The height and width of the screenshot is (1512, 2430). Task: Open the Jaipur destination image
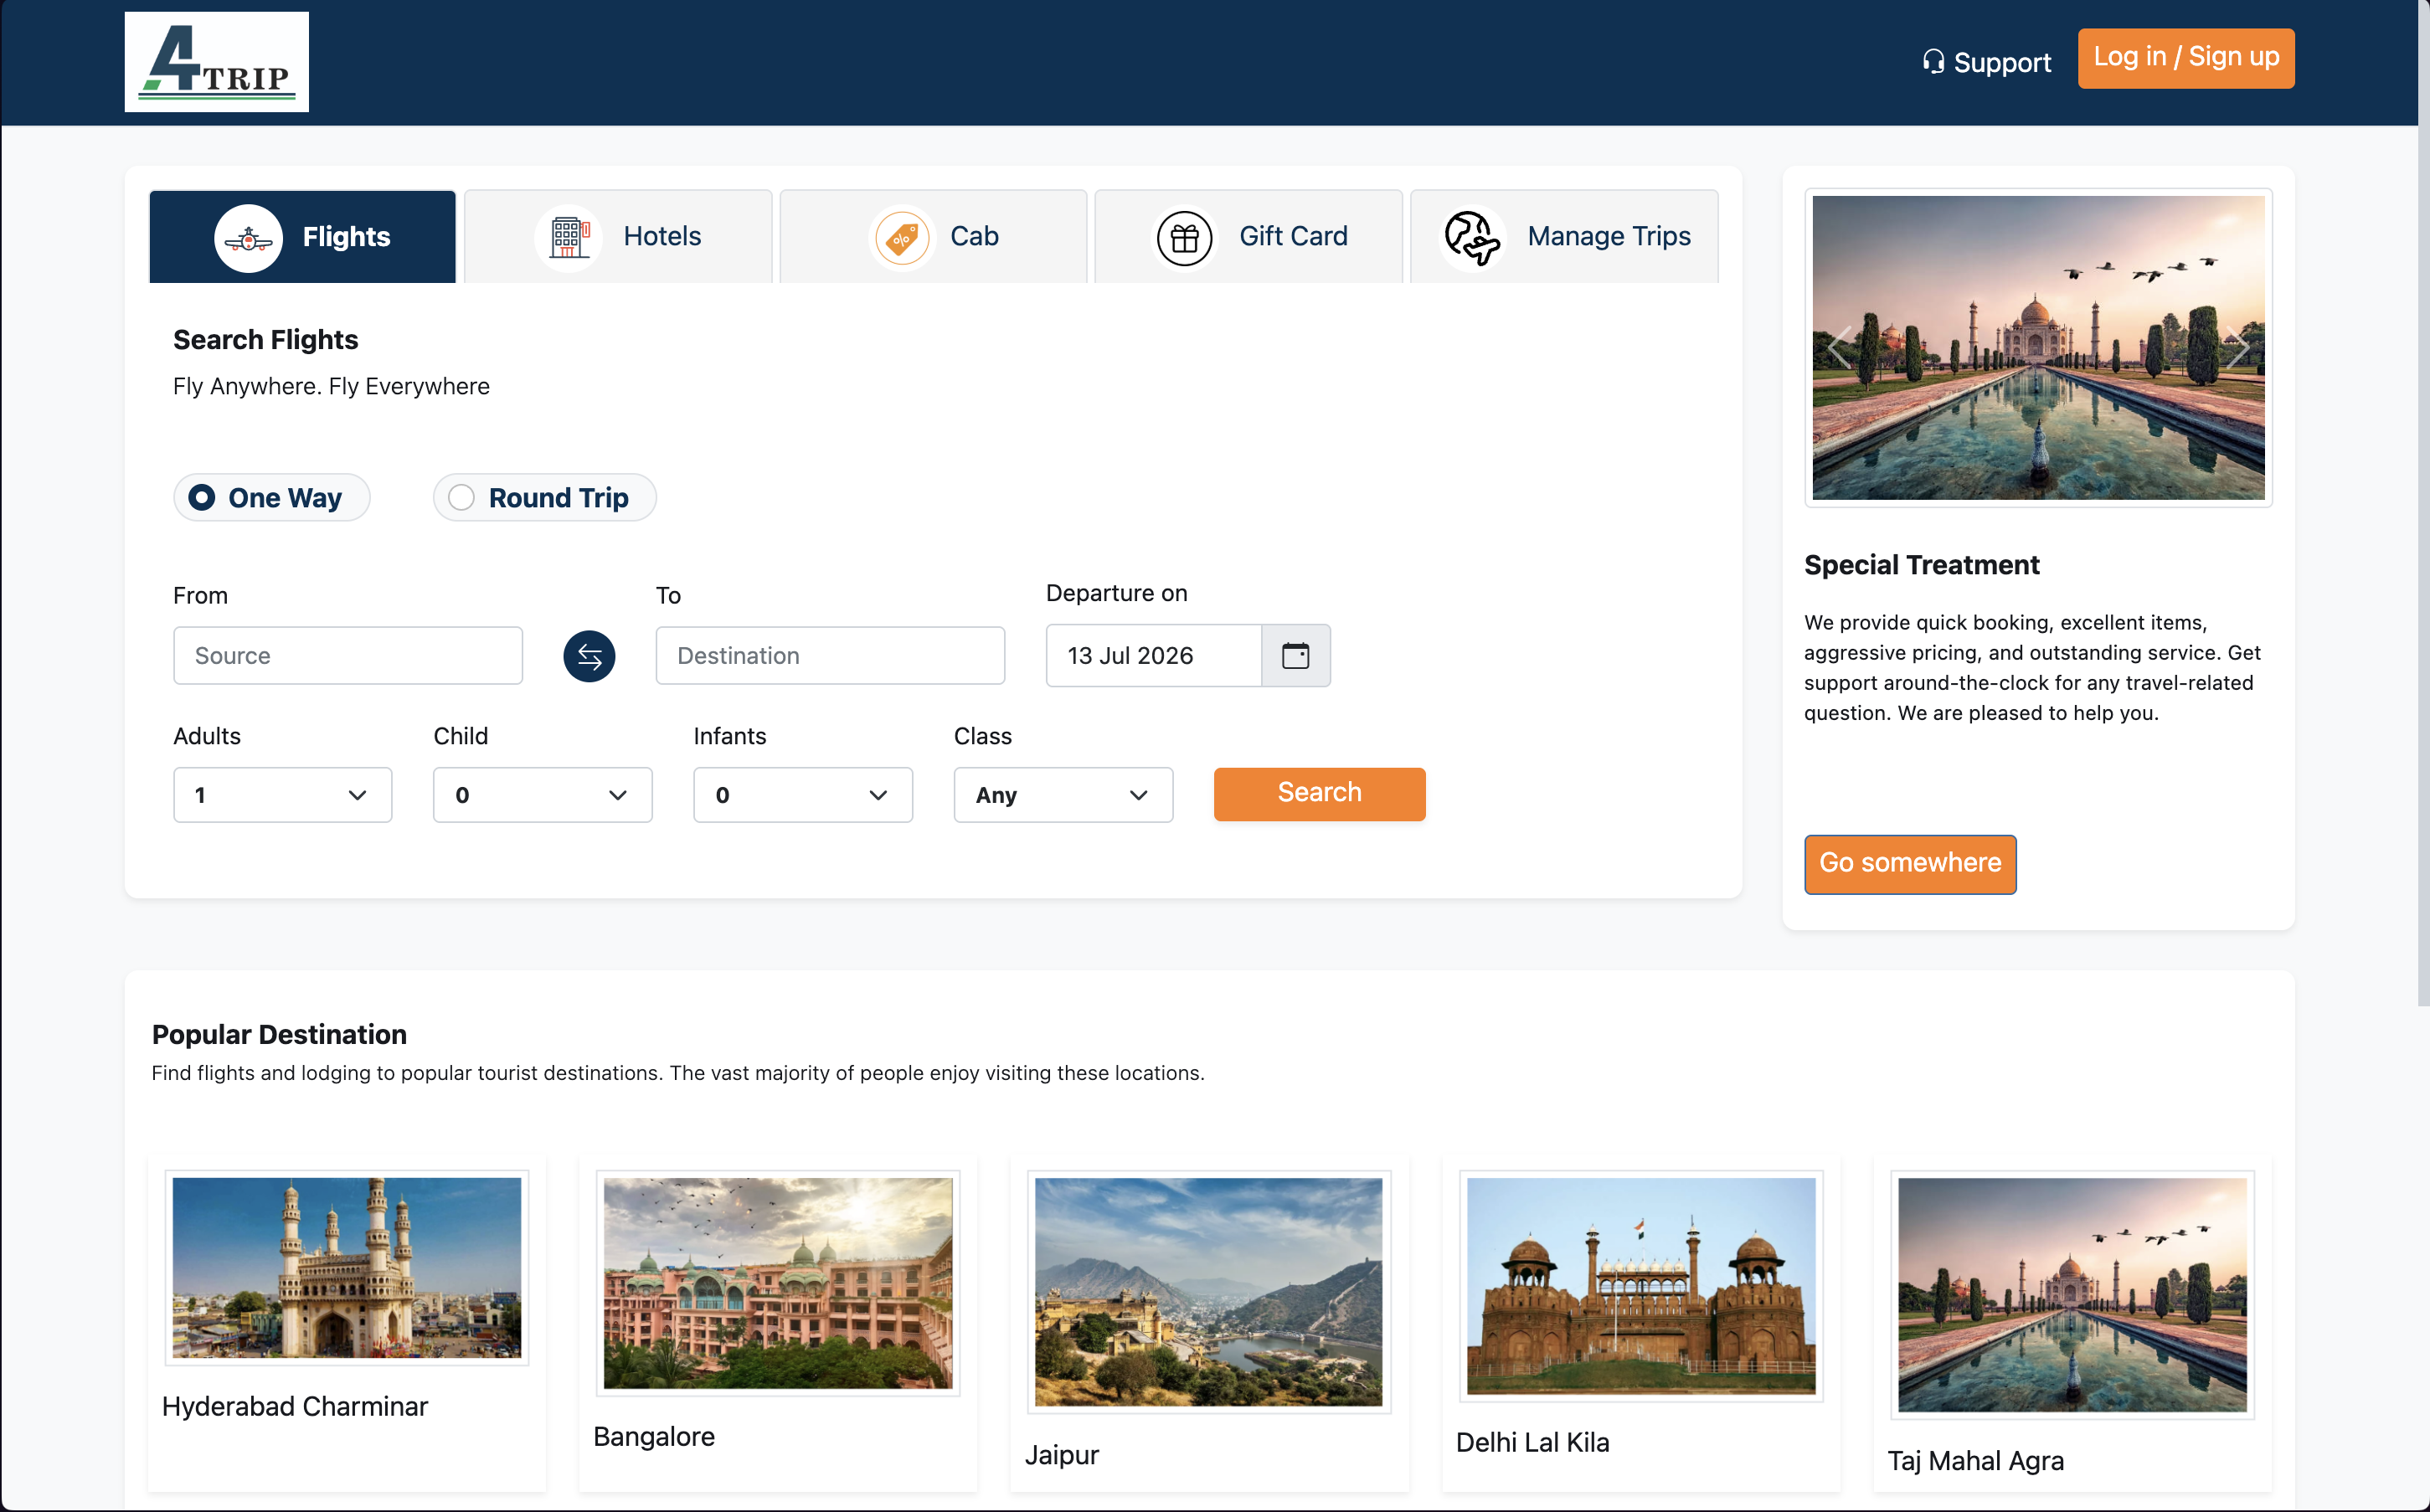[x=1208, y=1291]
